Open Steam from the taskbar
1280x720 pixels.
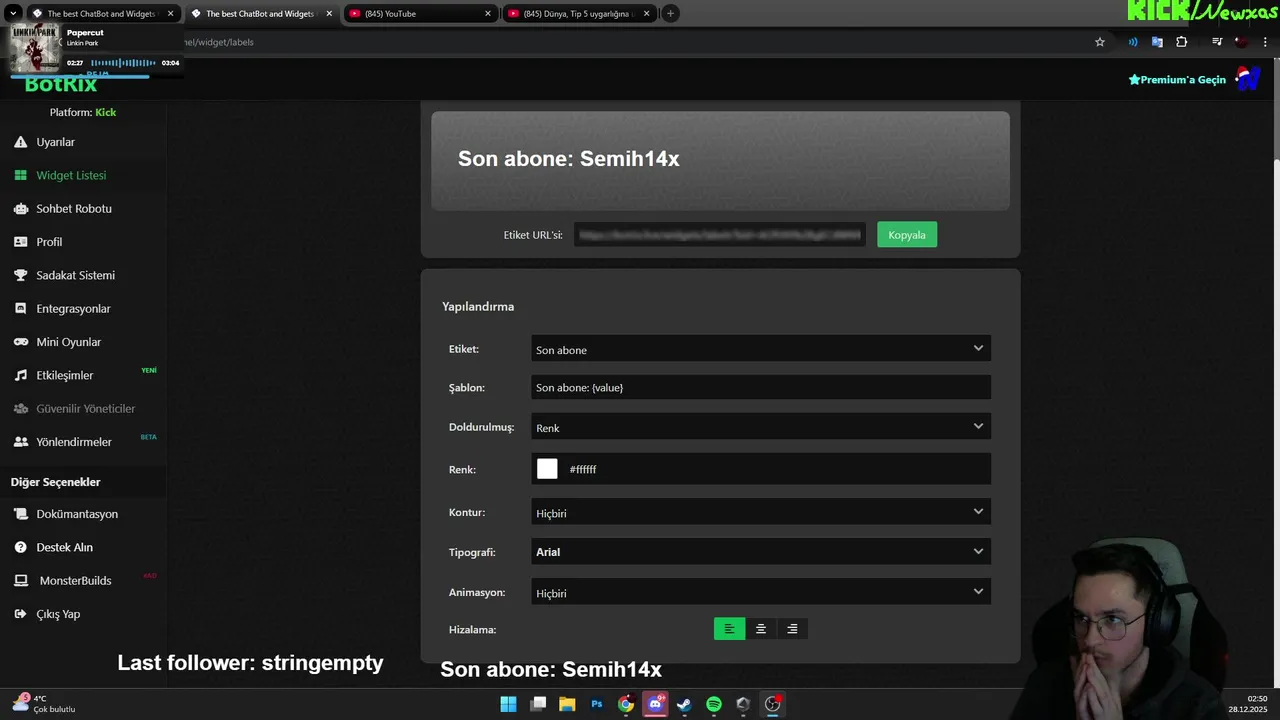click(684, 704)
